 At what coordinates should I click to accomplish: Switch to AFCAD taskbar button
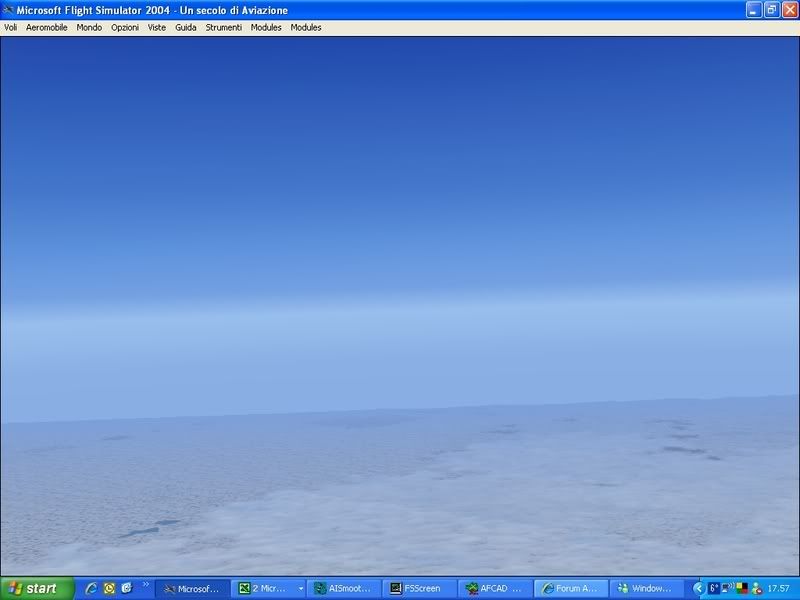[495, 589]
